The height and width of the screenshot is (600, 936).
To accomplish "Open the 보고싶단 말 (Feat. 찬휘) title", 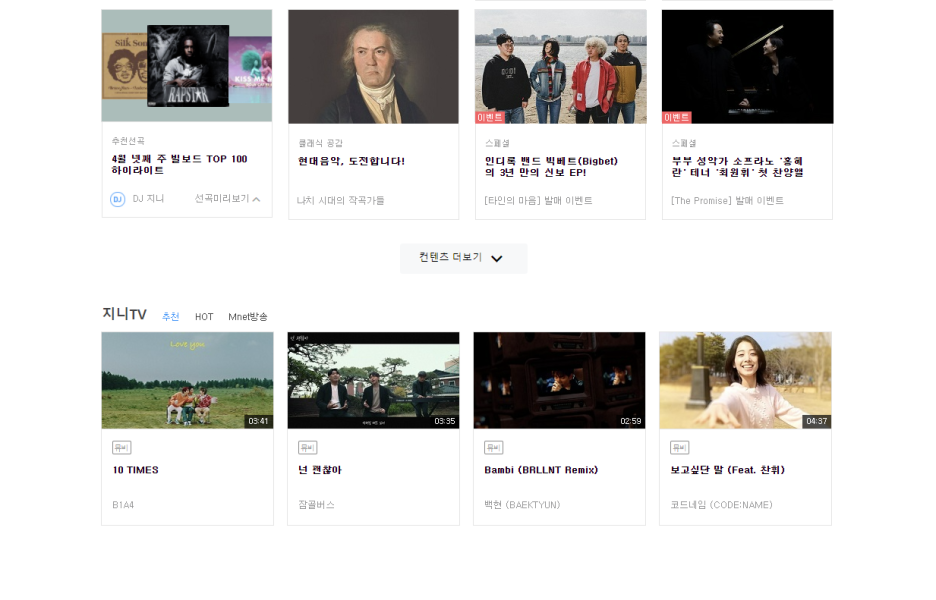I will click(727, 470).
